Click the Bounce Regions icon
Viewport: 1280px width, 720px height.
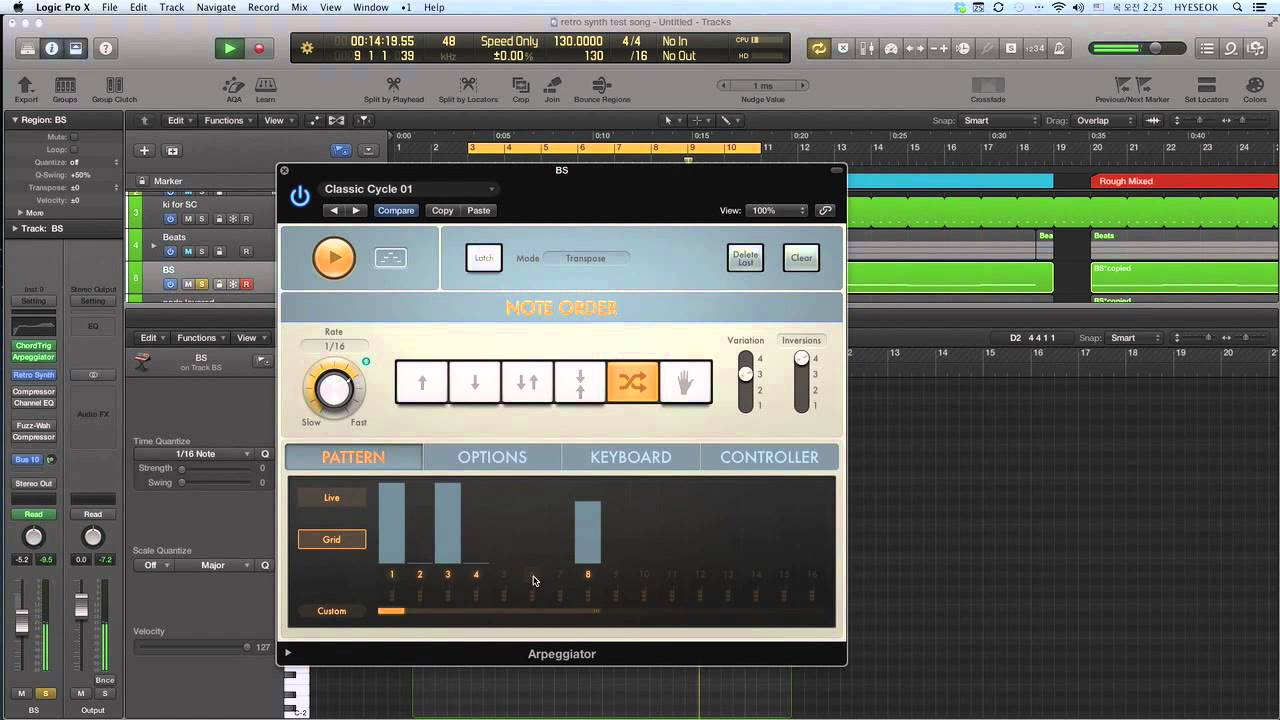601,89
